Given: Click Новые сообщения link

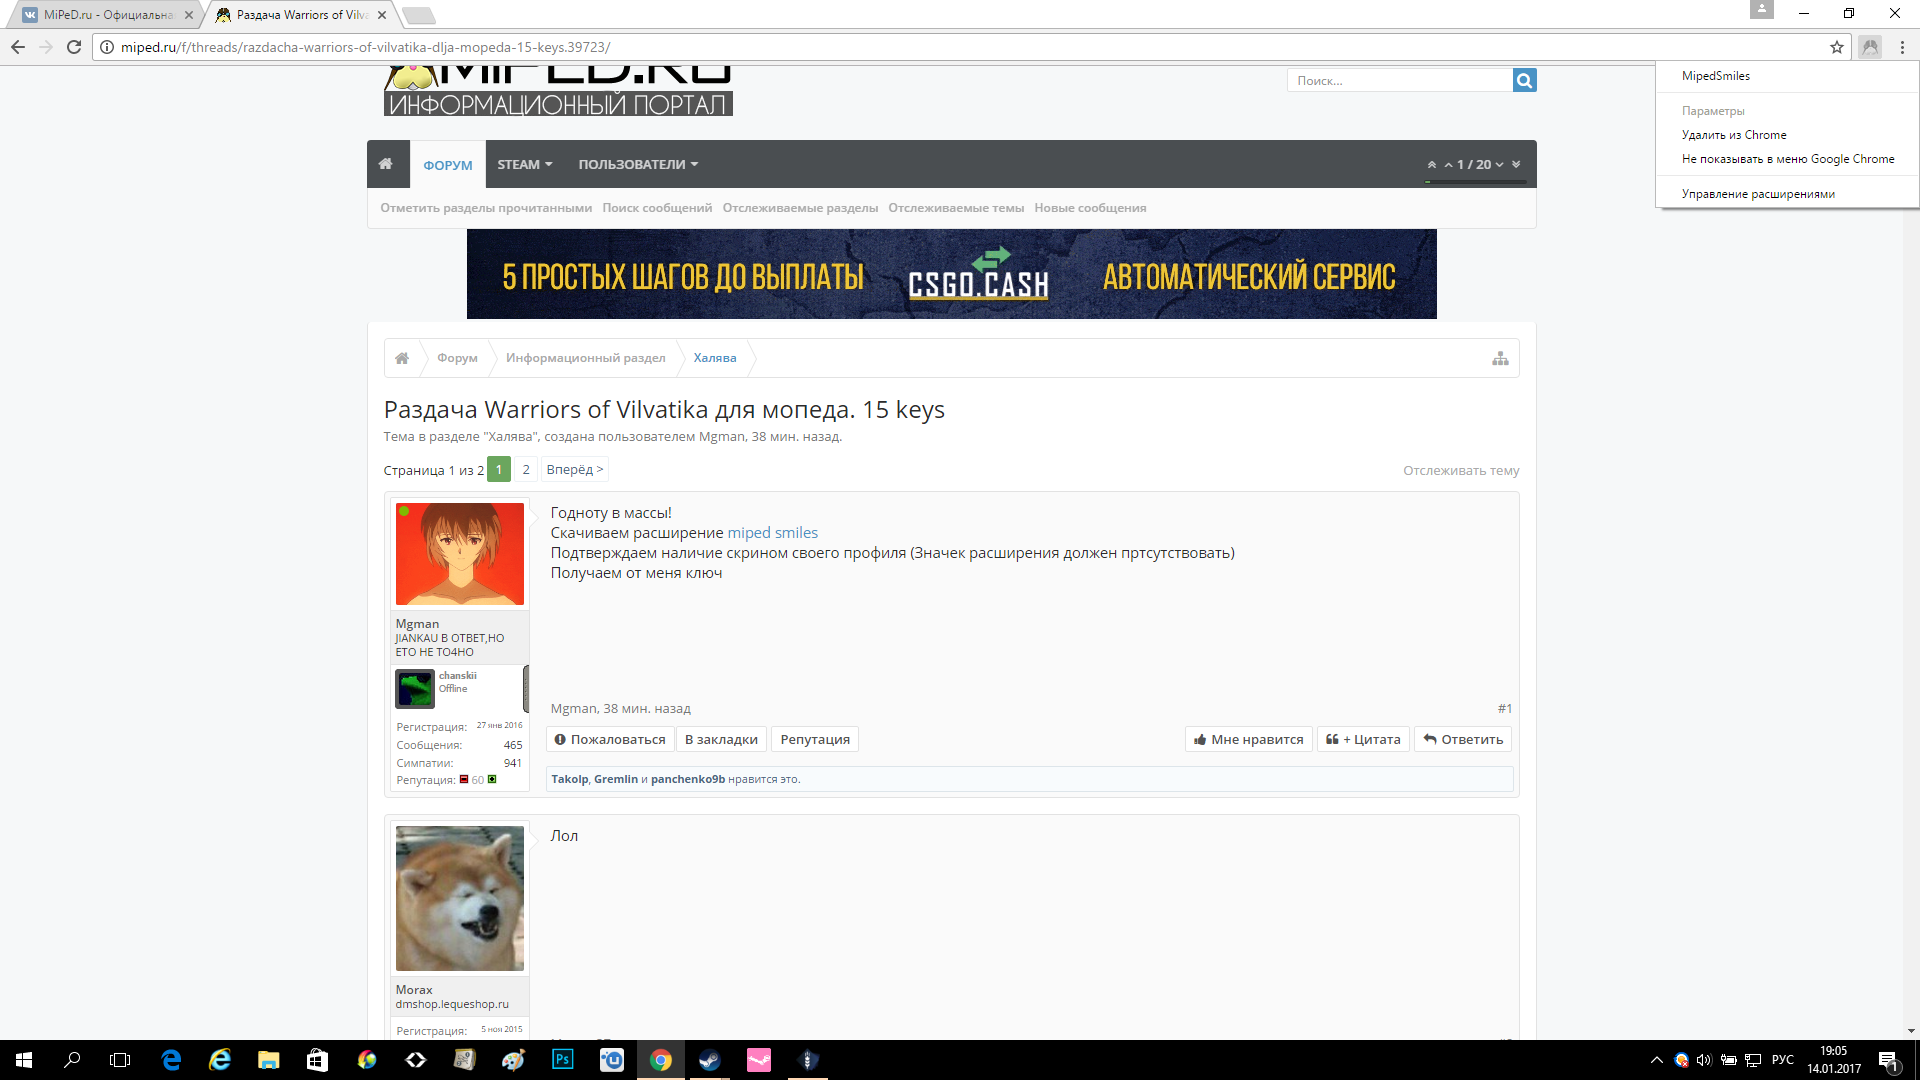Looking at the screenshot, I should point(1091,208).
